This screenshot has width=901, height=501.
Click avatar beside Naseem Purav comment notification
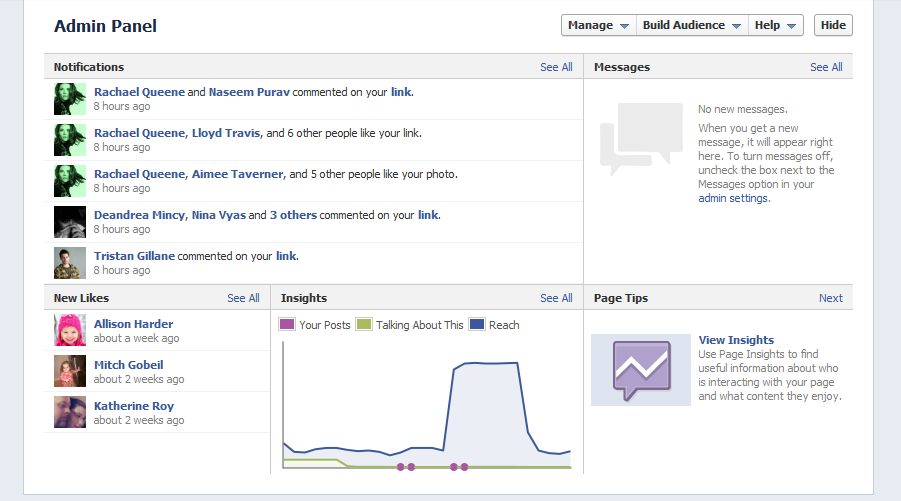(70, 99)
